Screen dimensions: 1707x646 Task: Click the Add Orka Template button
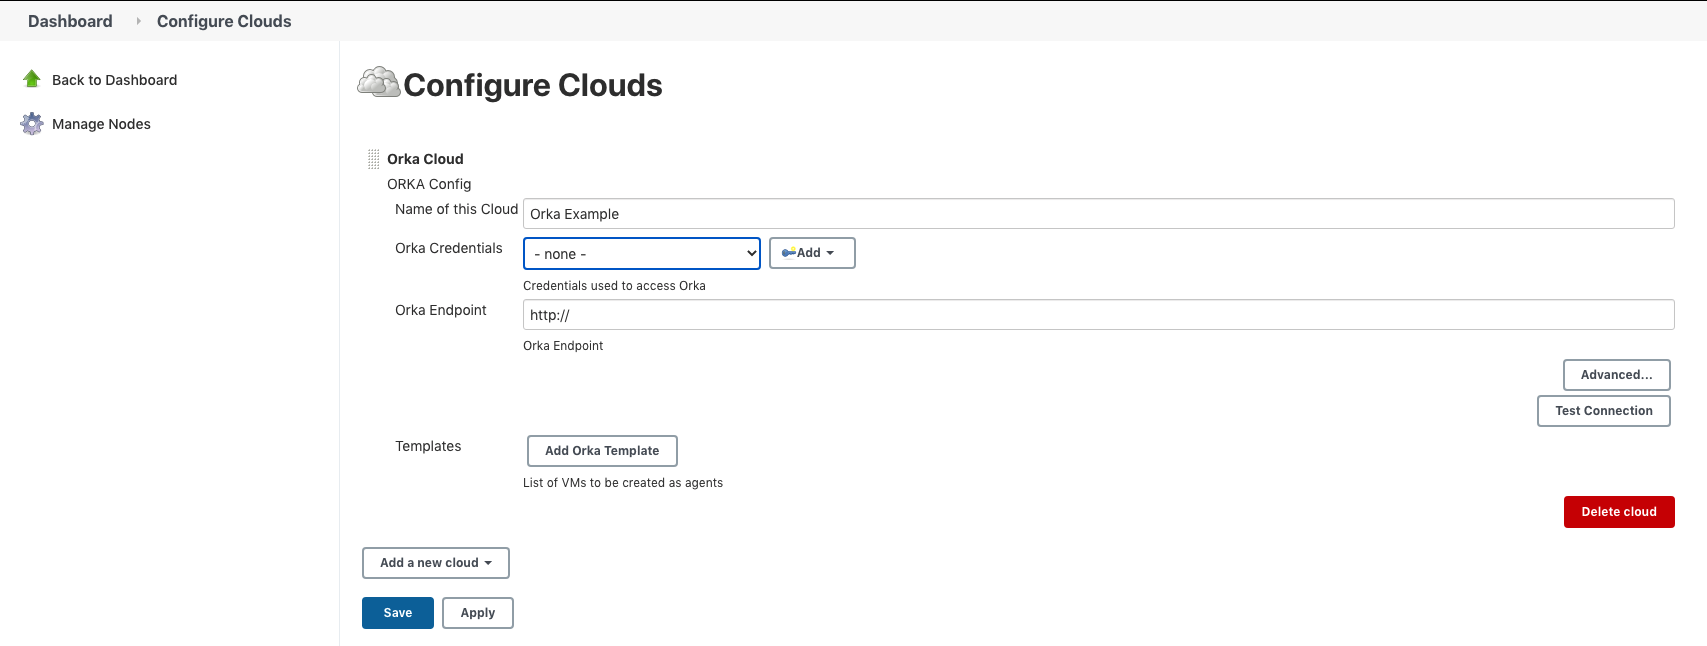click(602, 451)
